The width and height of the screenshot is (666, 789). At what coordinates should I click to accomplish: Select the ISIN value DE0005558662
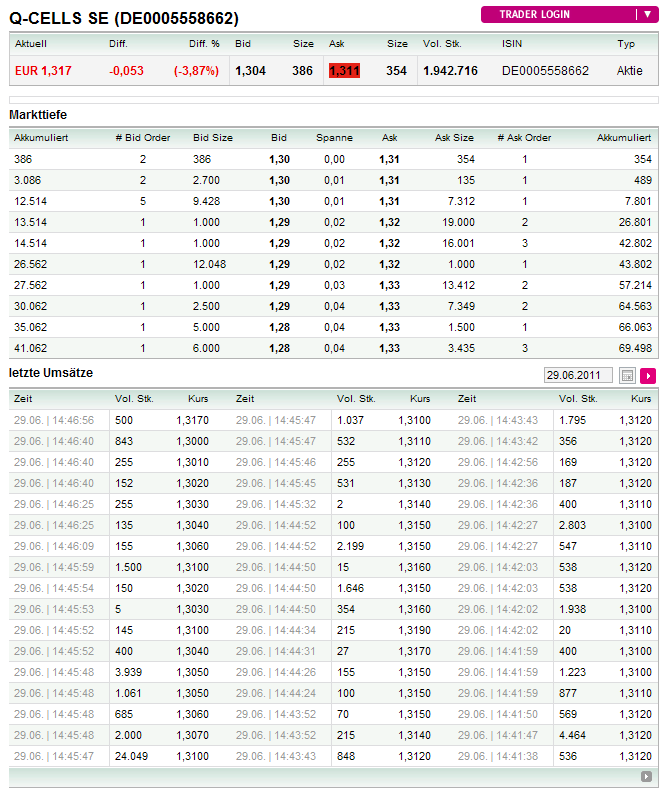click(545, 70)
